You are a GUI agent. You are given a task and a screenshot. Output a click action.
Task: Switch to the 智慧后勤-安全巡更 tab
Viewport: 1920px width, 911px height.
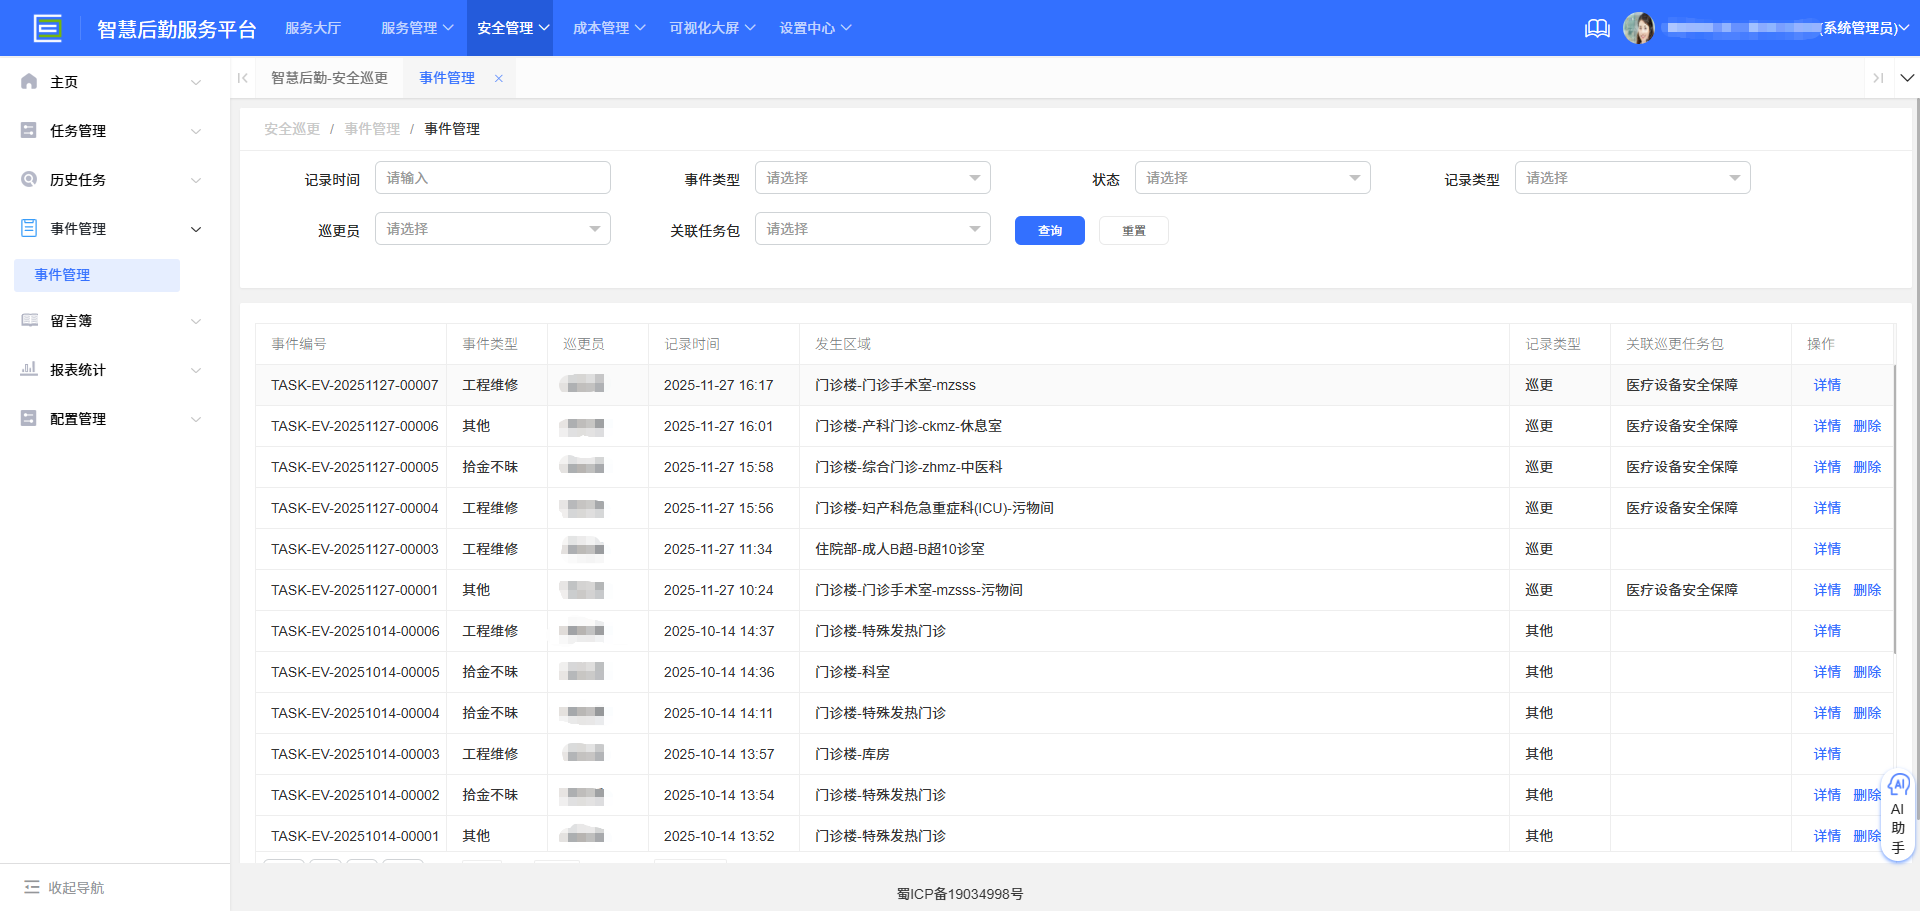[330, 77]
